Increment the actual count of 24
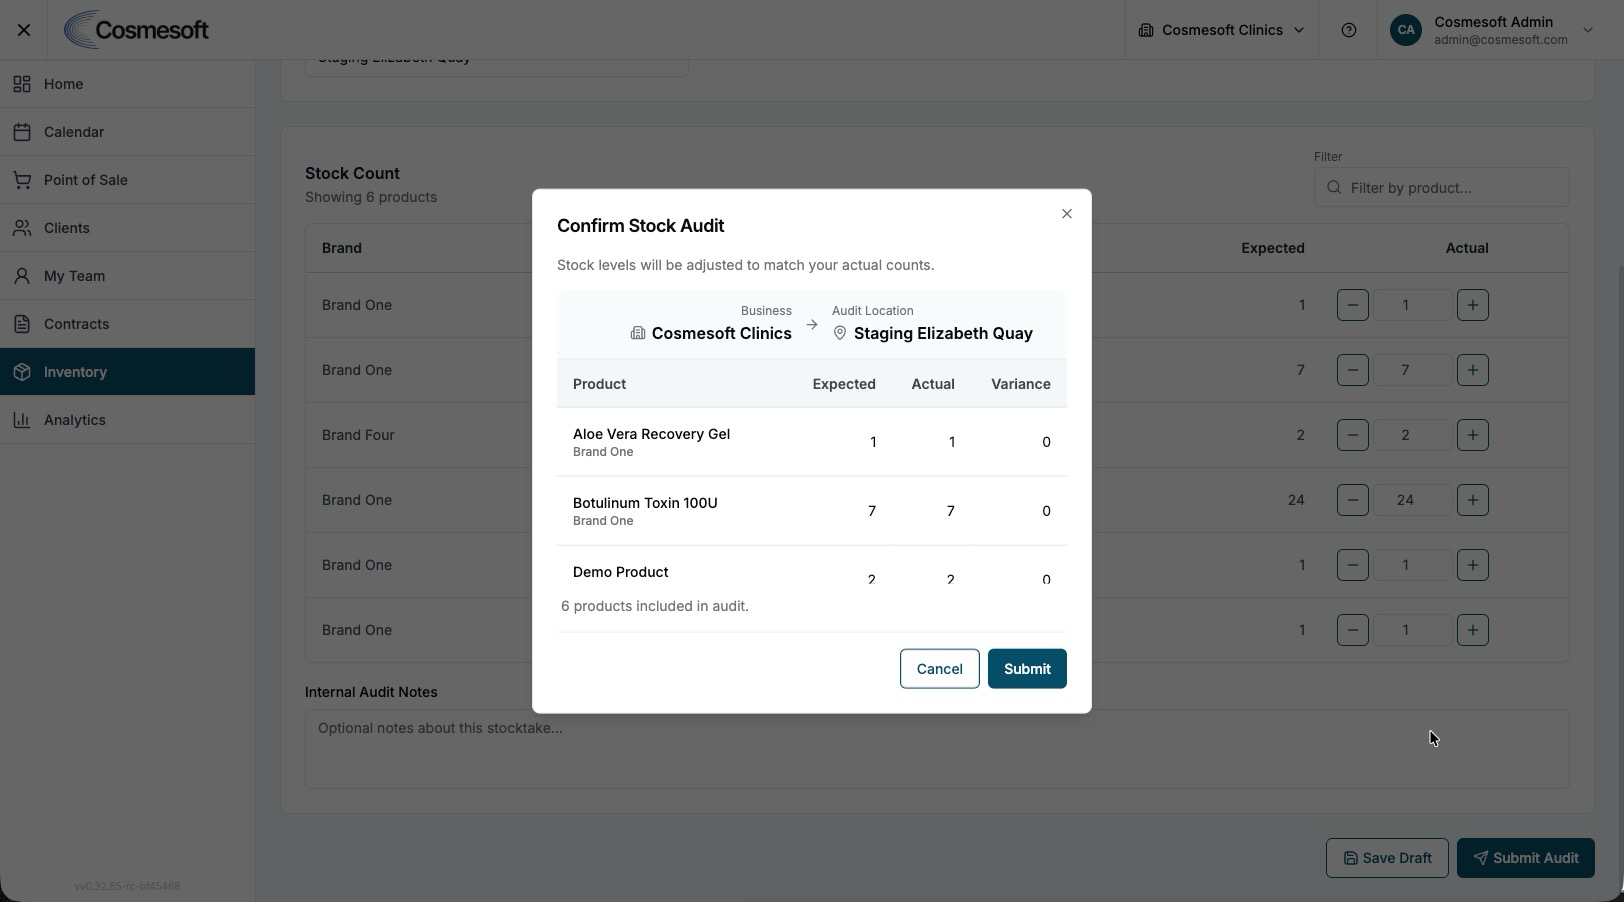The image size is (1624, 902). coord(1472,500)
